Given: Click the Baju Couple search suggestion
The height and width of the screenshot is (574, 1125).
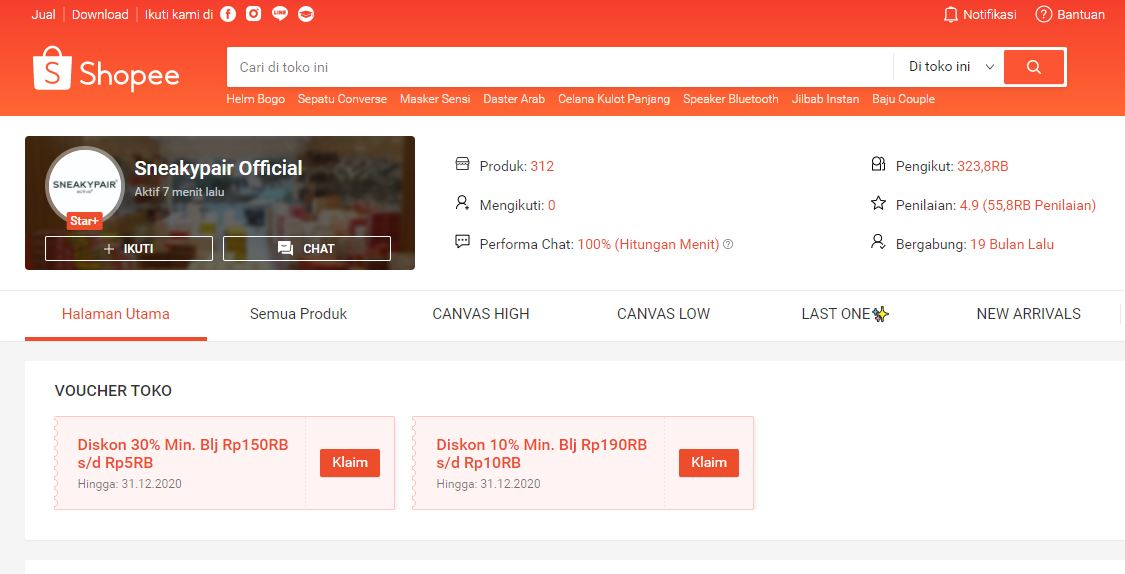Looking at the screenshot, I should [x=903, y=99].
